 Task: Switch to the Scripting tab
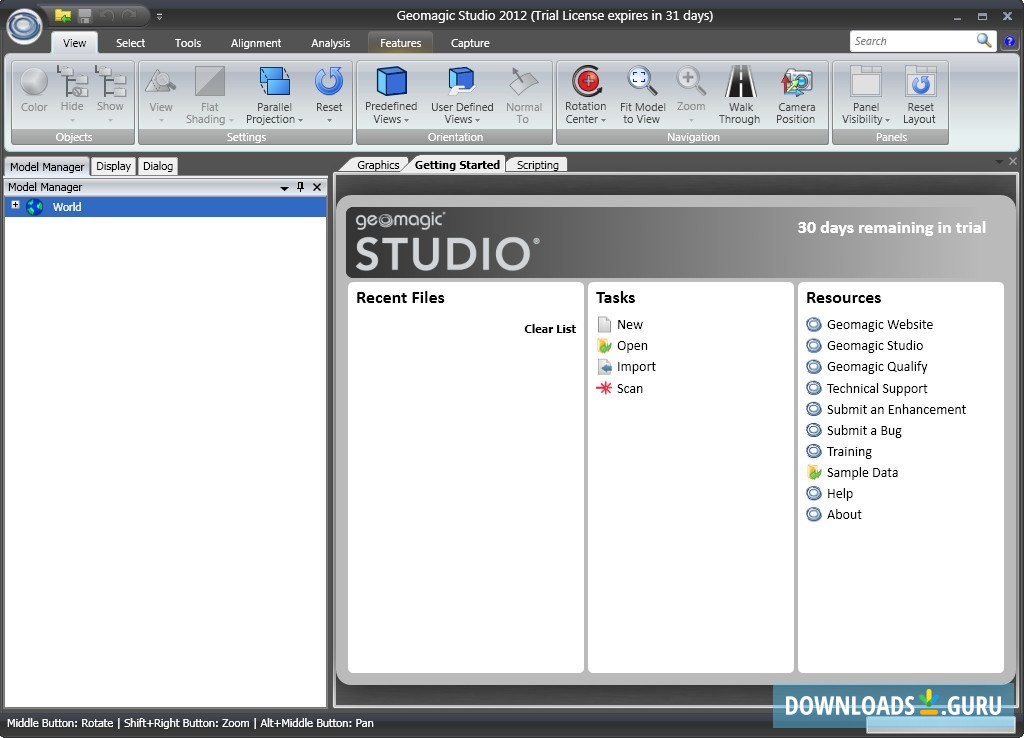(537, 165)
